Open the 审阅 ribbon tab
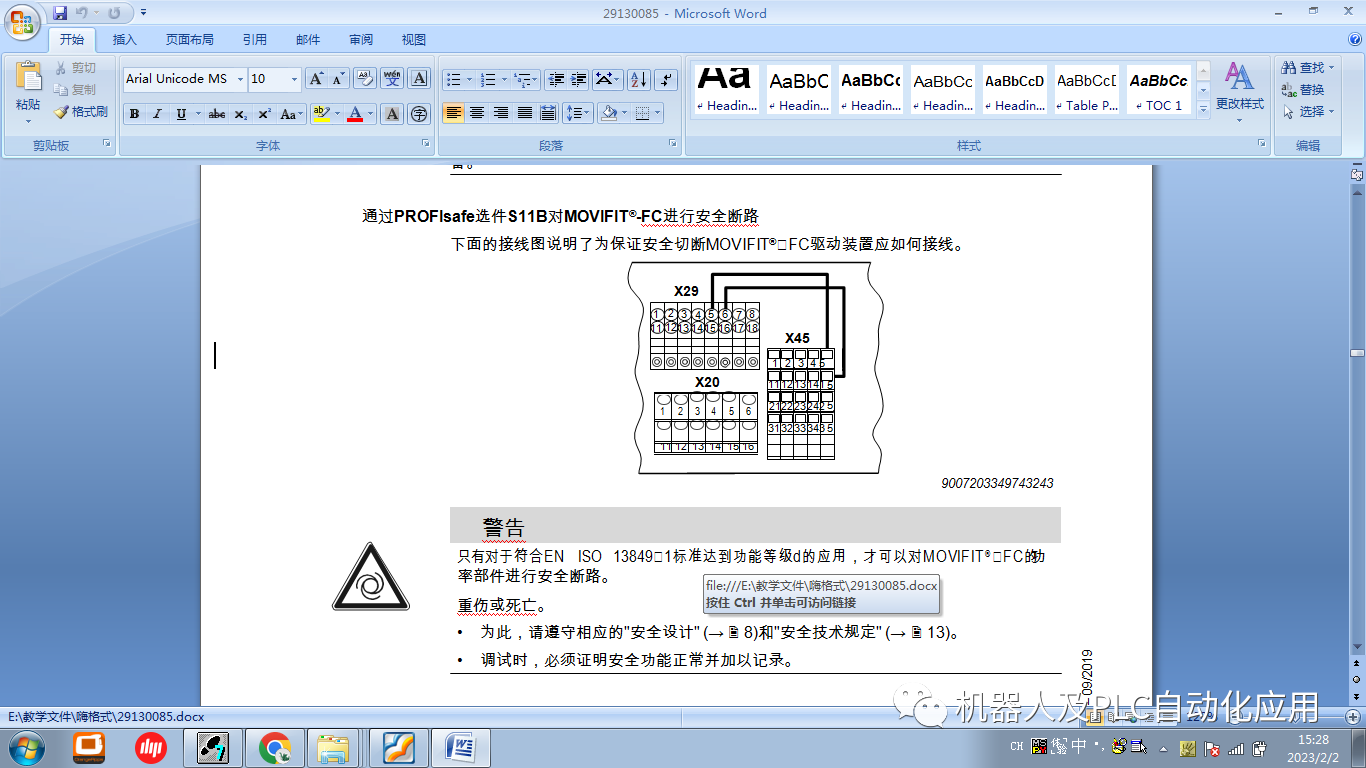 click(x=360, y=39)
